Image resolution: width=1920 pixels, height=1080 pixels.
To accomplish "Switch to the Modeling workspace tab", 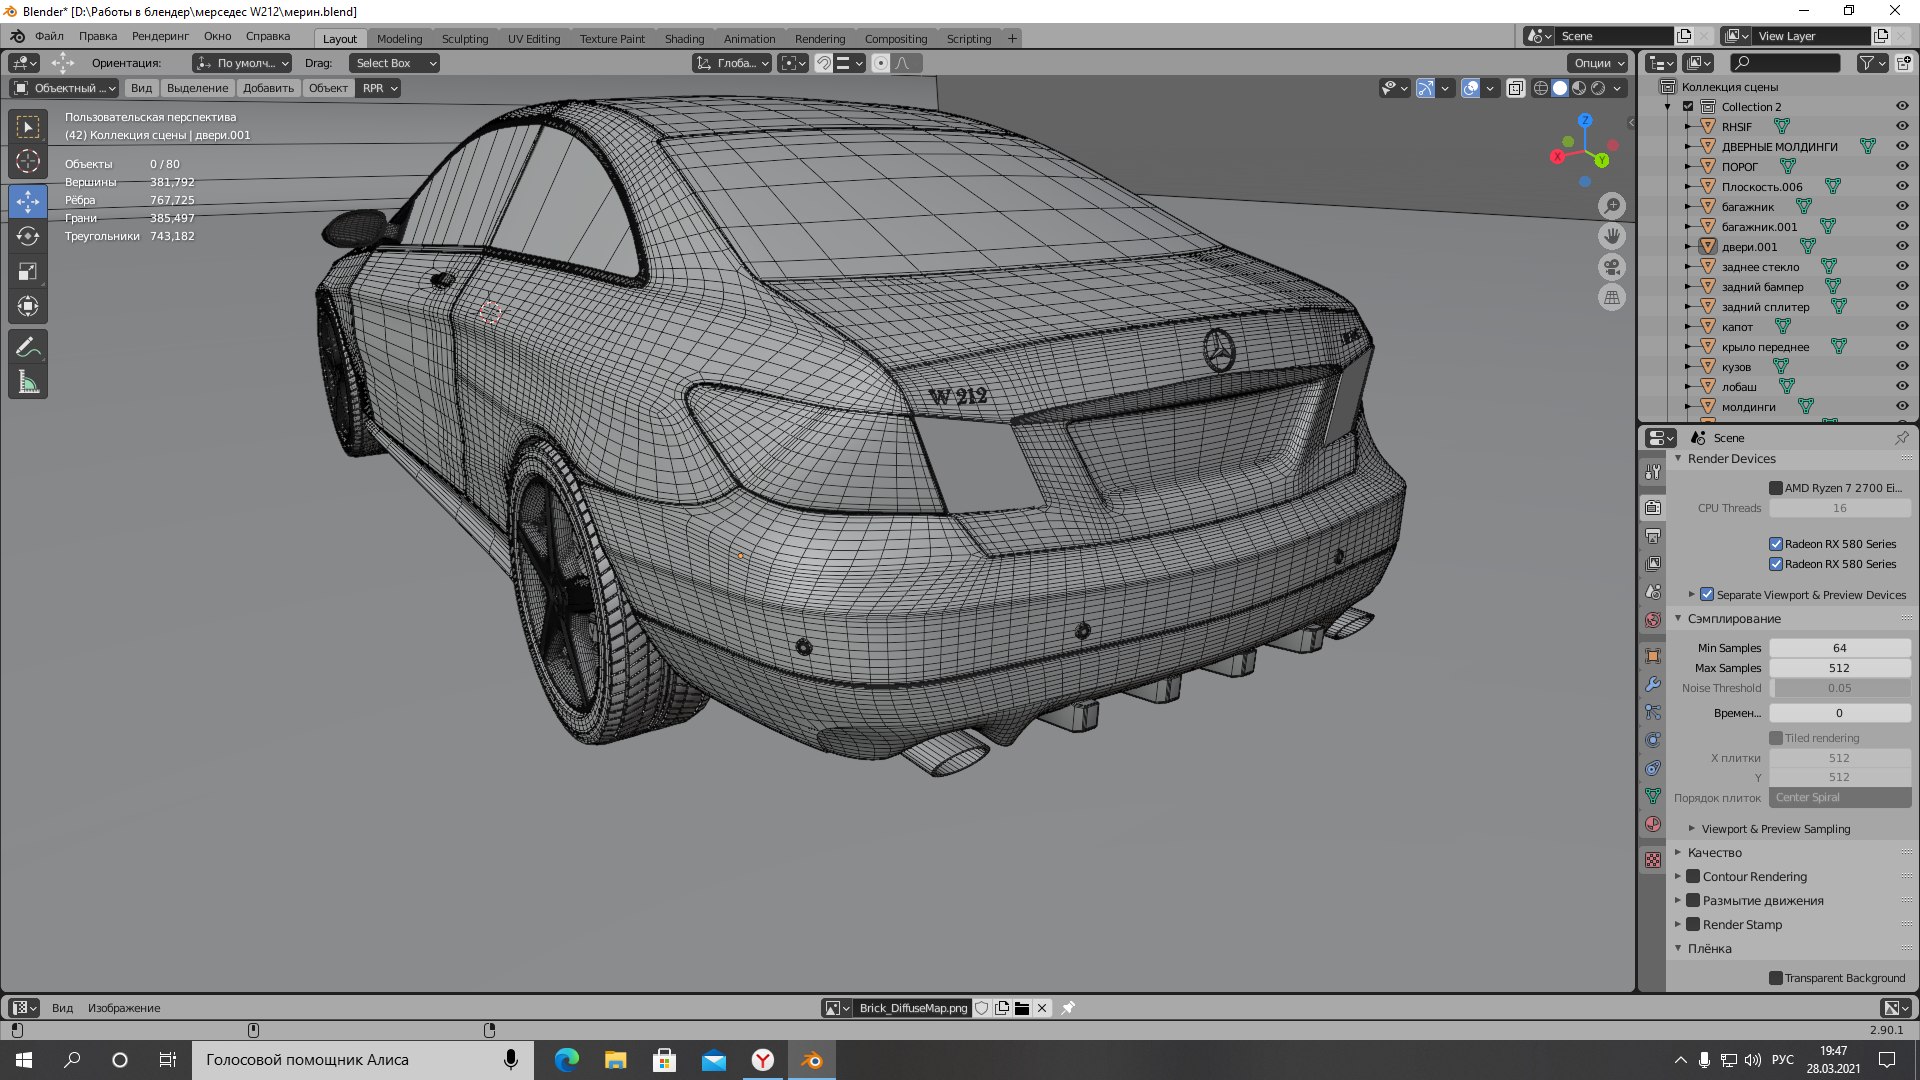I will tap(399, 38).
